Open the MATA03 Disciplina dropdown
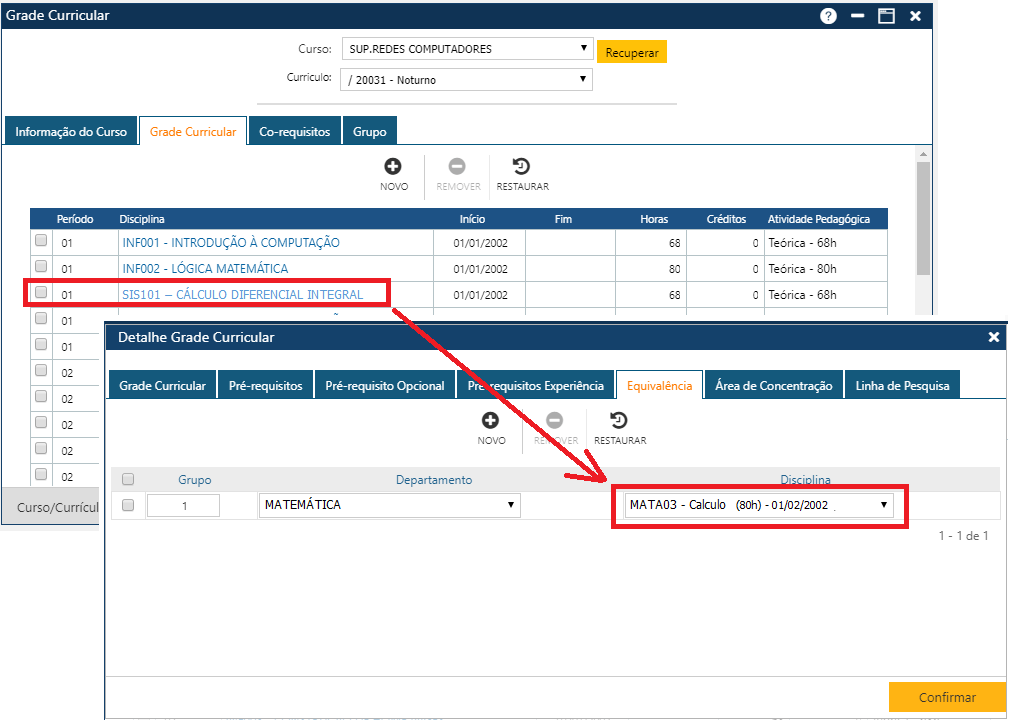This screenshot has height=721, width=1012. [758, 505]
